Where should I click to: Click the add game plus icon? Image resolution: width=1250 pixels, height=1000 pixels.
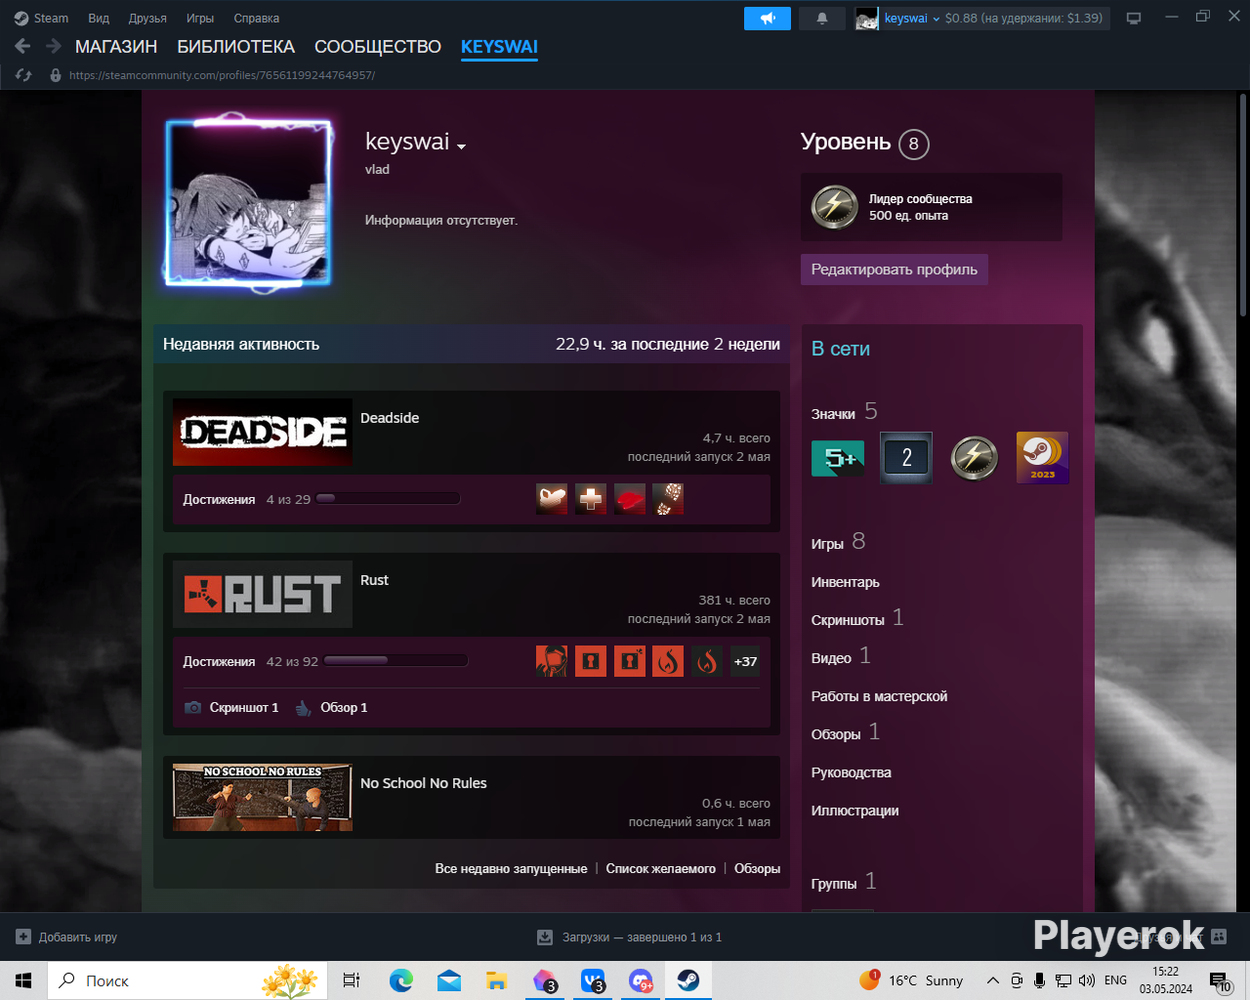(x=24, y=937)
